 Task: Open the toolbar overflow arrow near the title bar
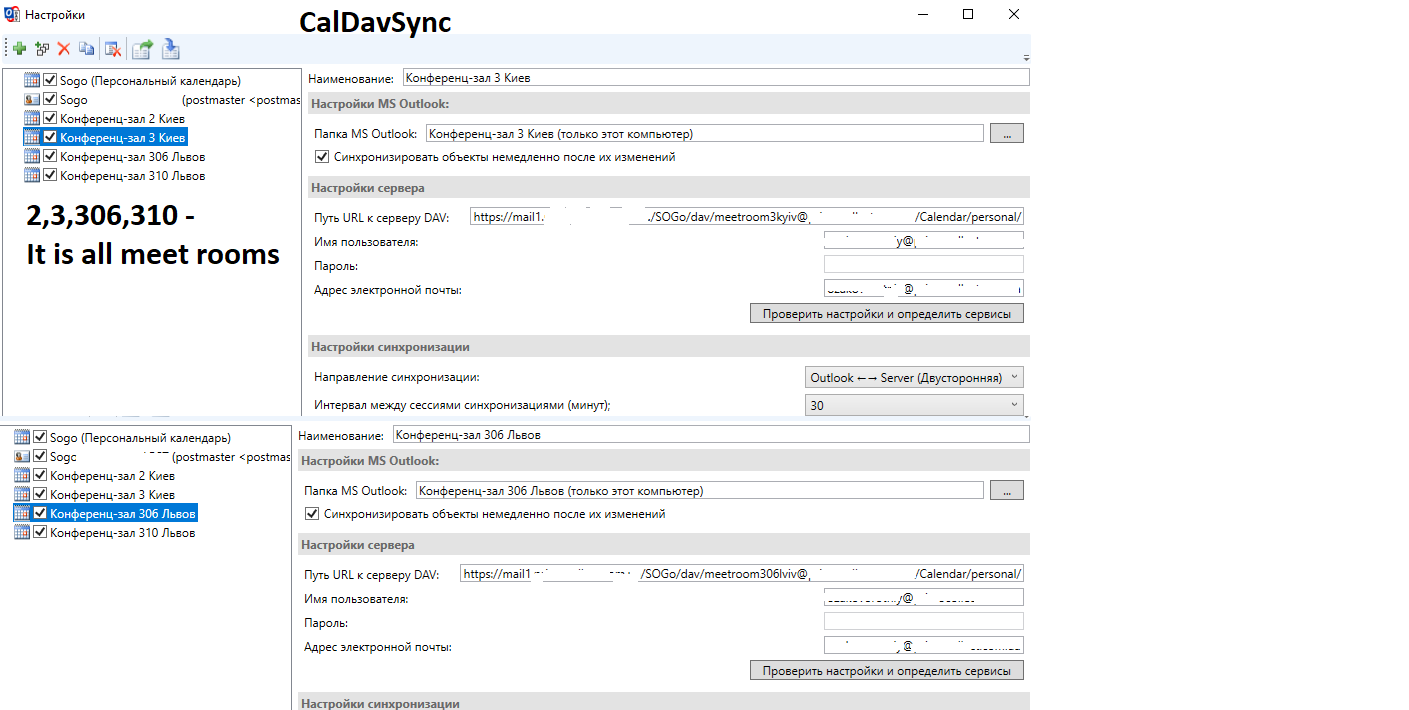coord(1026,58)
